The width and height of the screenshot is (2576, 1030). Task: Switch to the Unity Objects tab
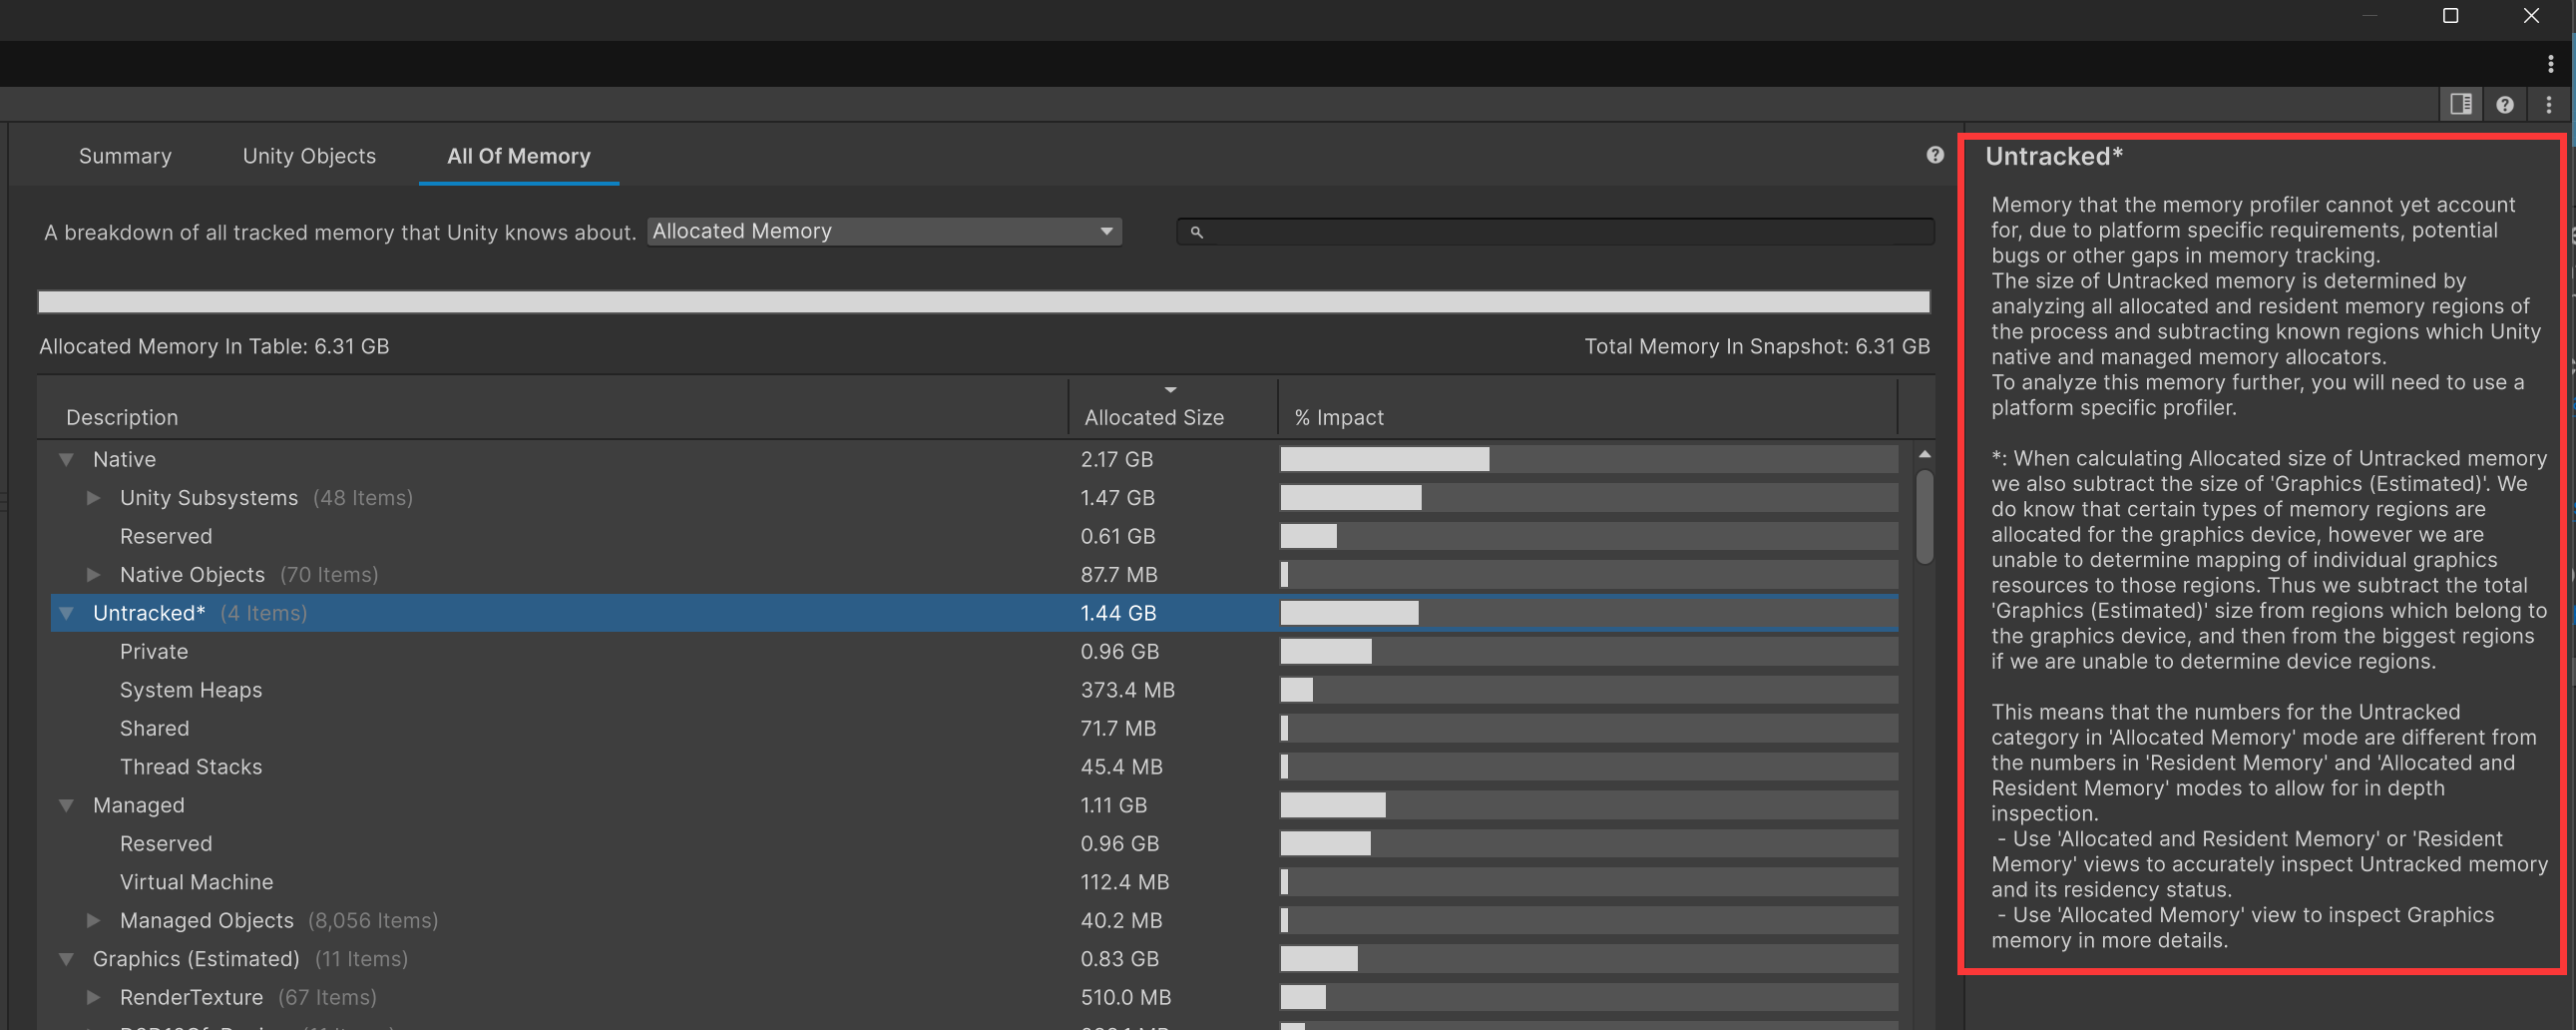pyautogui.click(x=309, y=156)
